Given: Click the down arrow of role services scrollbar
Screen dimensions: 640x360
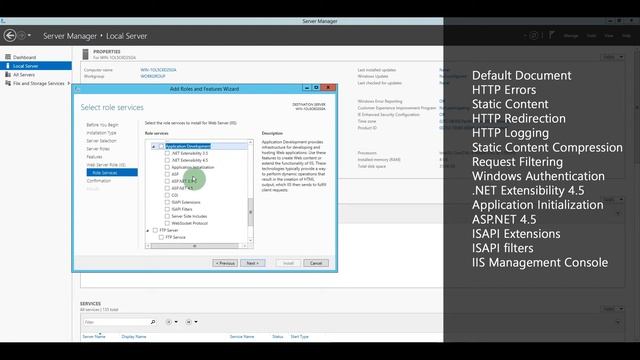Looking at the screenshot, I should [251, 240].
